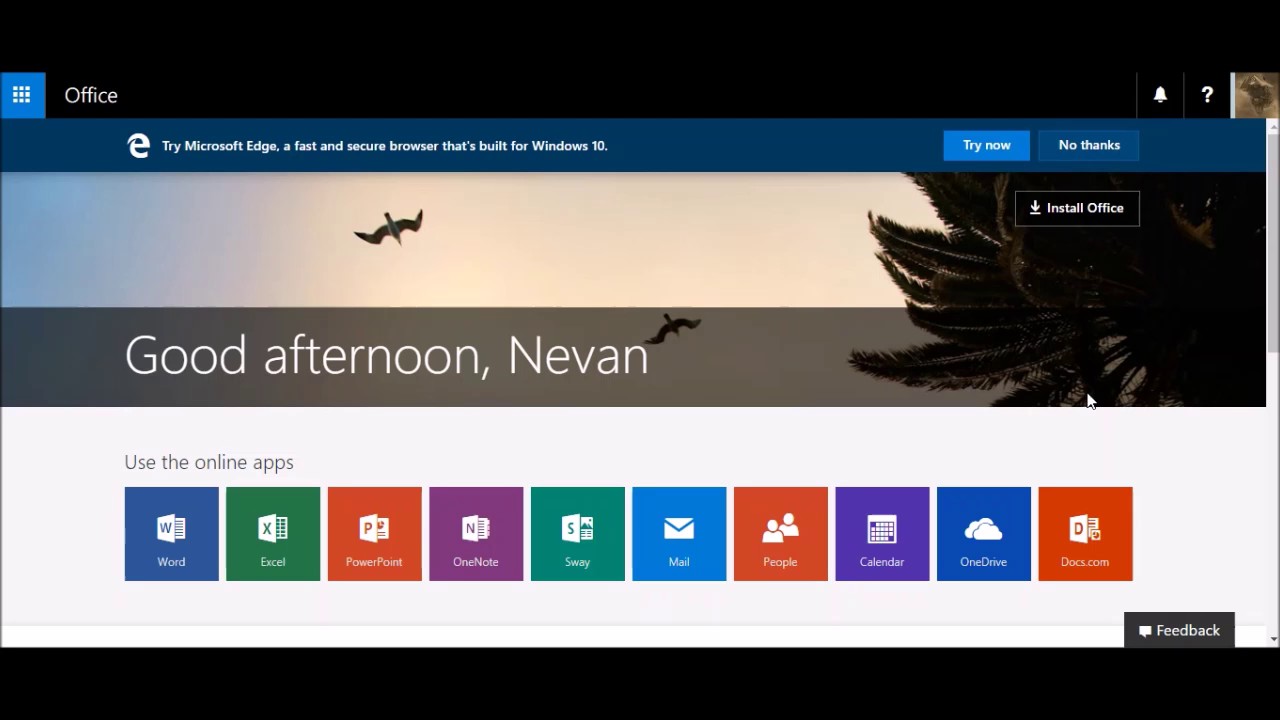Click the vertical scrollbar thumb

pyautogui.click(x=1273, y=242)
